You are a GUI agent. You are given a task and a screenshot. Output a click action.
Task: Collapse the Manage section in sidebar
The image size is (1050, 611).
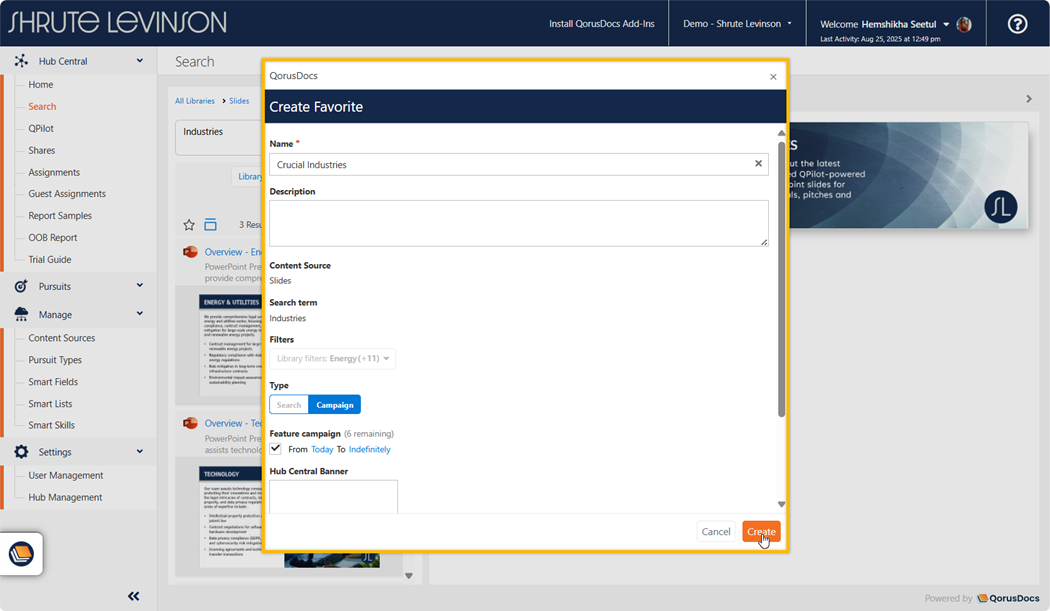click(139, 314)
